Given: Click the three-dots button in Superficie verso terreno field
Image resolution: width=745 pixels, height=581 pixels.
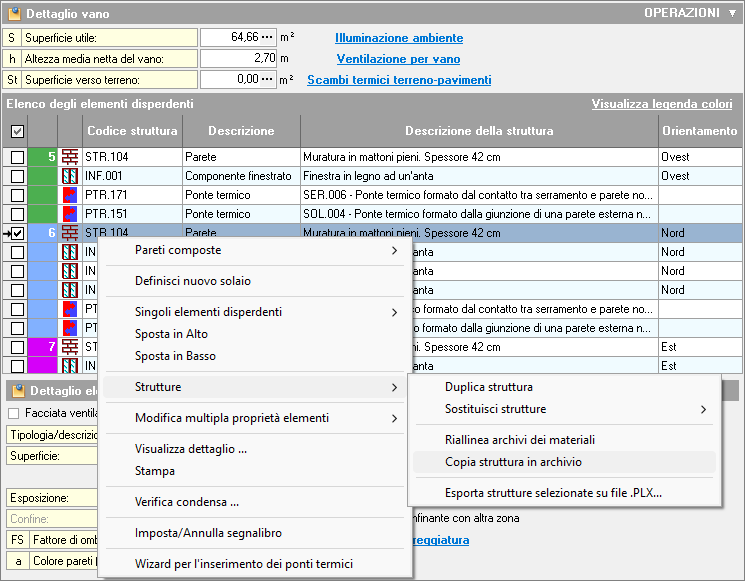Looking at the screenshot, I should tap(266, 79).
